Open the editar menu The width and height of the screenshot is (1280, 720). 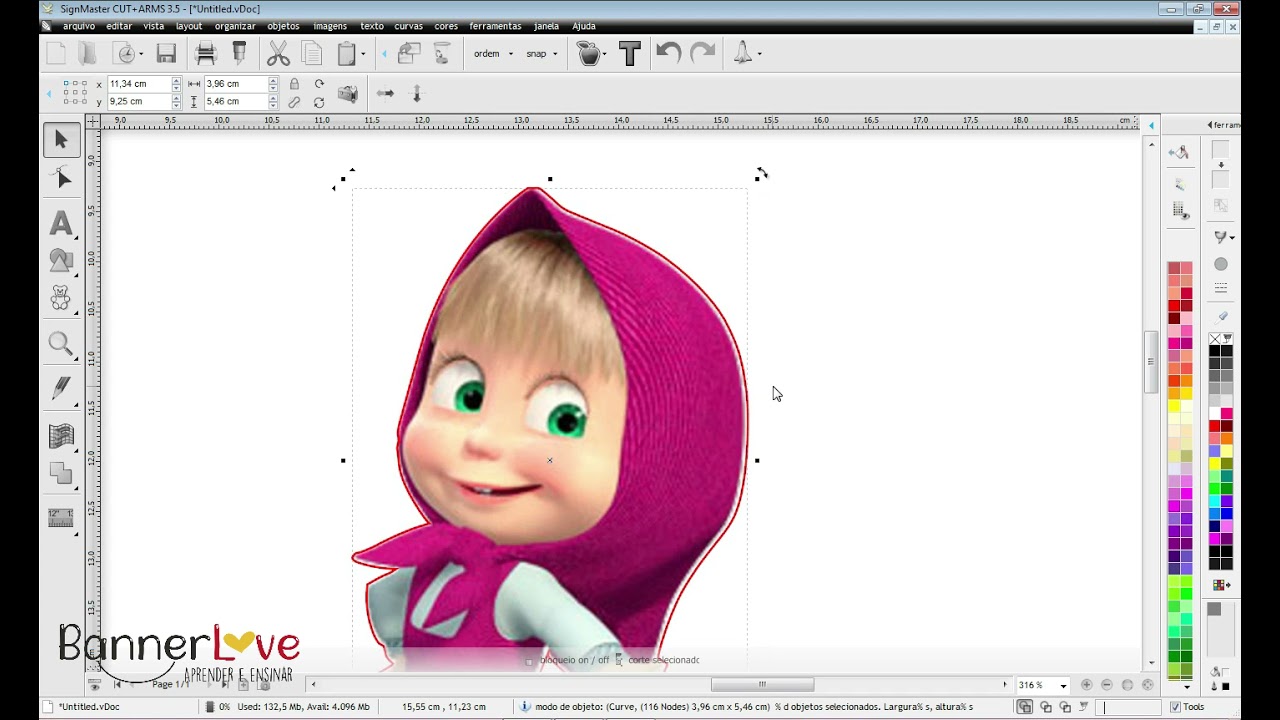[x=119, y=26]
